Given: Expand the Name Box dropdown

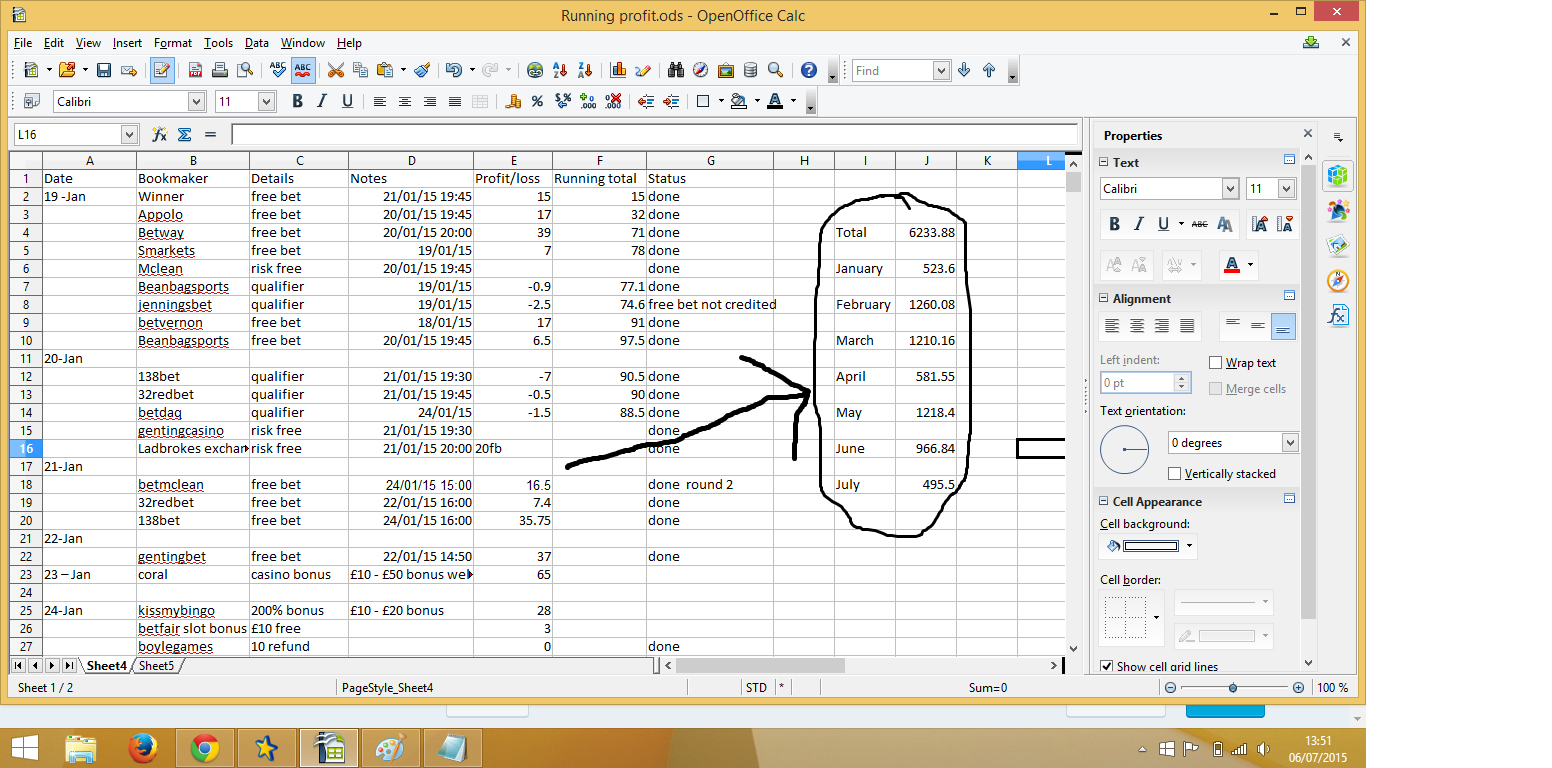Looking at the screenshot, I should (129, 134).
